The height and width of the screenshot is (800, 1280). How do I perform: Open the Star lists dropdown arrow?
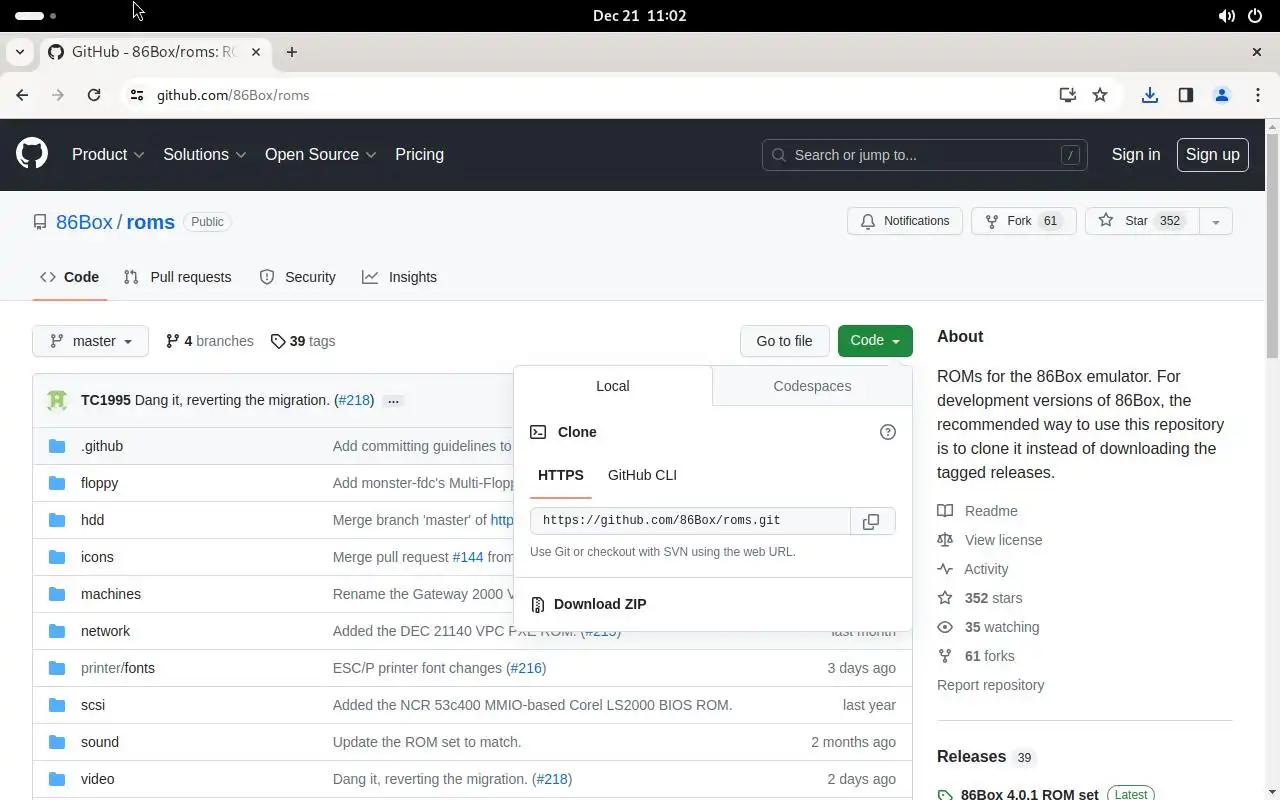[x=1215, y=221]
